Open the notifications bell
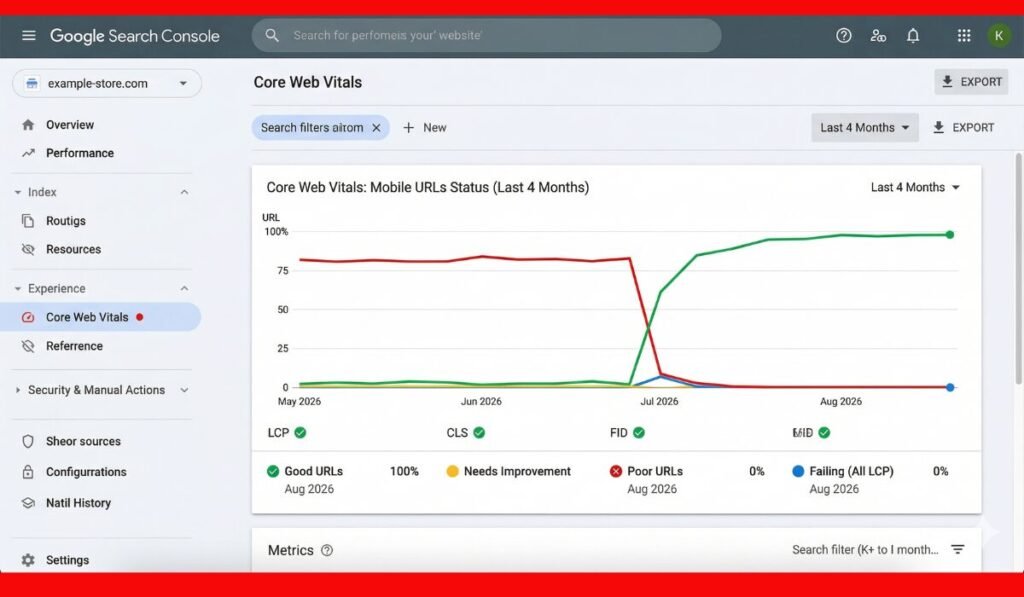 913,36
